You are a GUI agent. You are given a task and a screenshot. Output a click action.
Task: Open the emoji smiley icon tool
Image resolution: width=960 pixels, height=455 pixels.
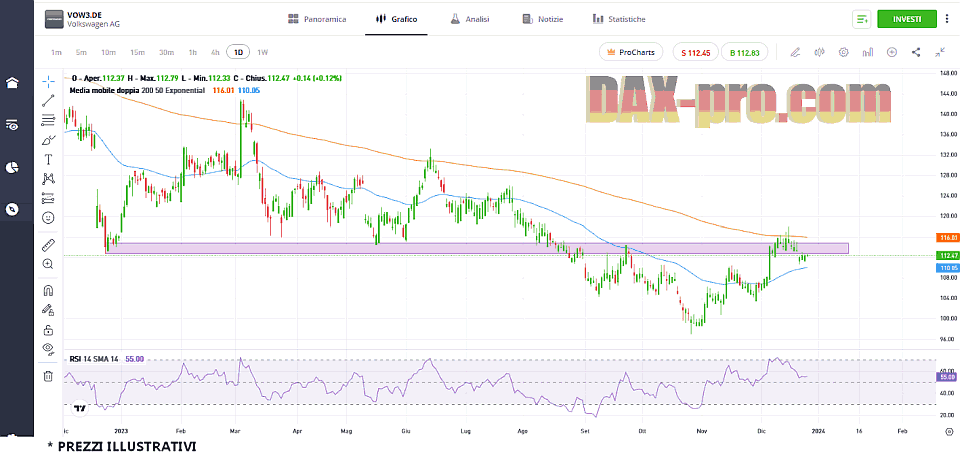tap(48, 217)
